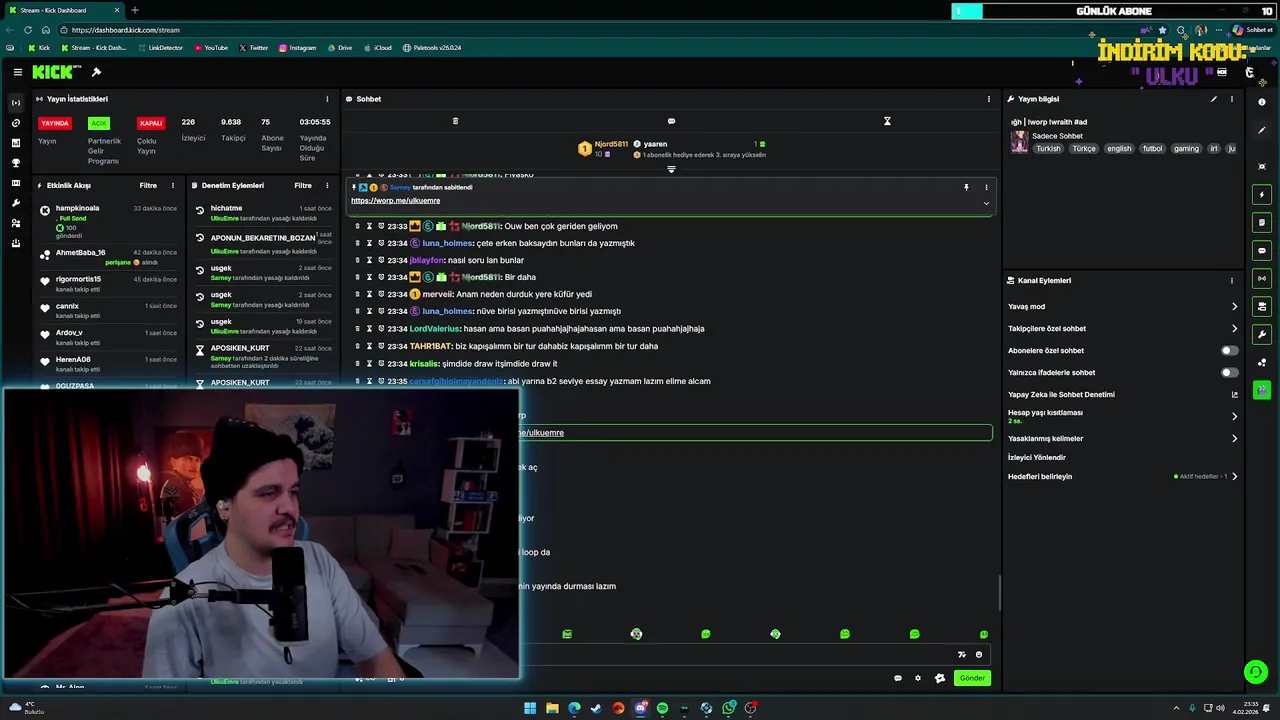Toggle the broadcast stats widget in right bar
The width and height of the screenshot is (1280, 720).
1262,278
